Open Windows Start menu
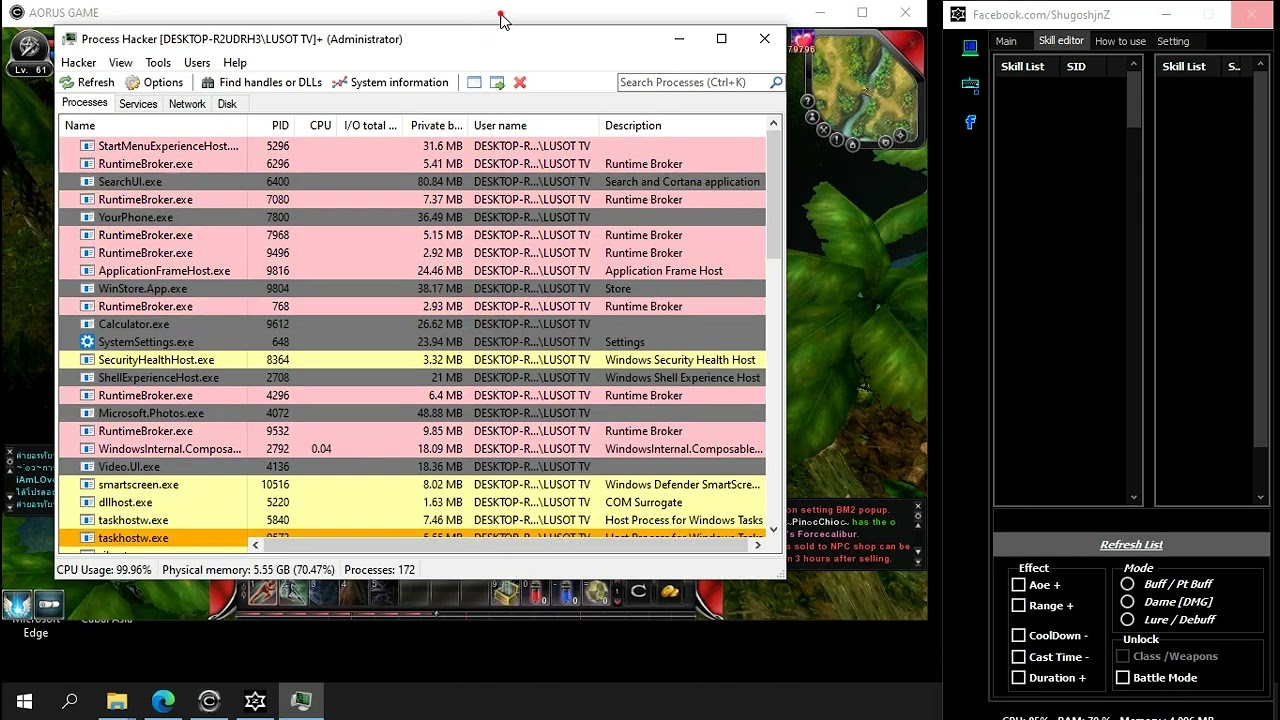This screenshot has width=1280, height=720. point(24,701)
